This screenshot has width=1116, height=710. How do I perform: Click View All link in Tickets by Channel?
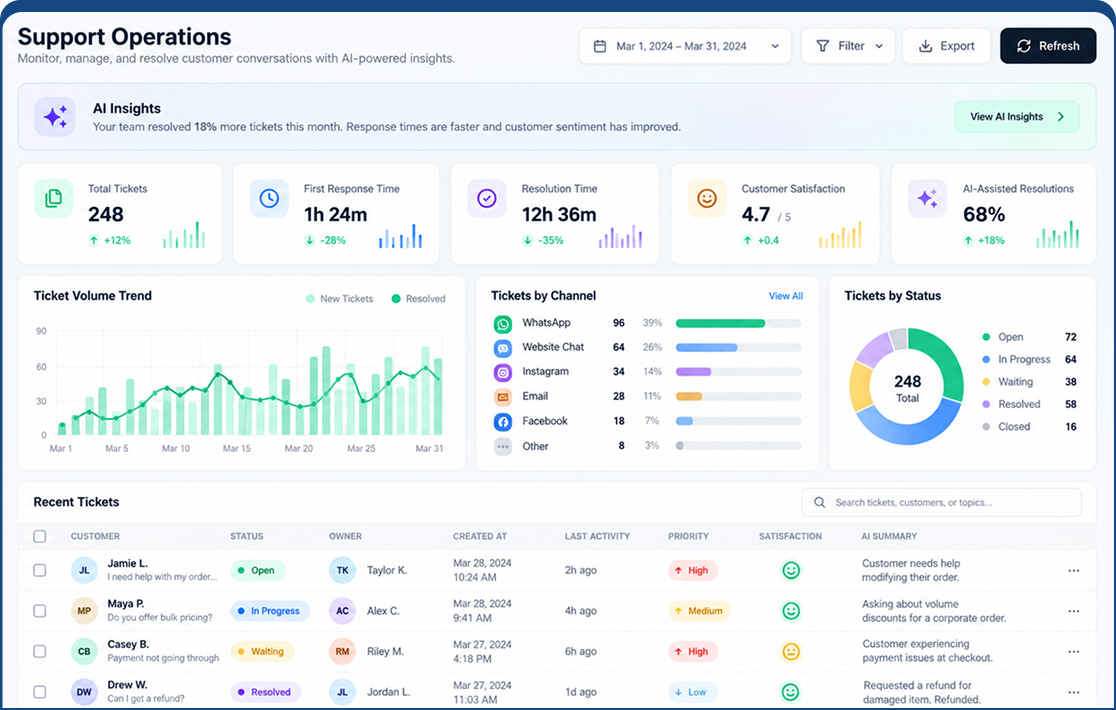(x=786, y=296)
